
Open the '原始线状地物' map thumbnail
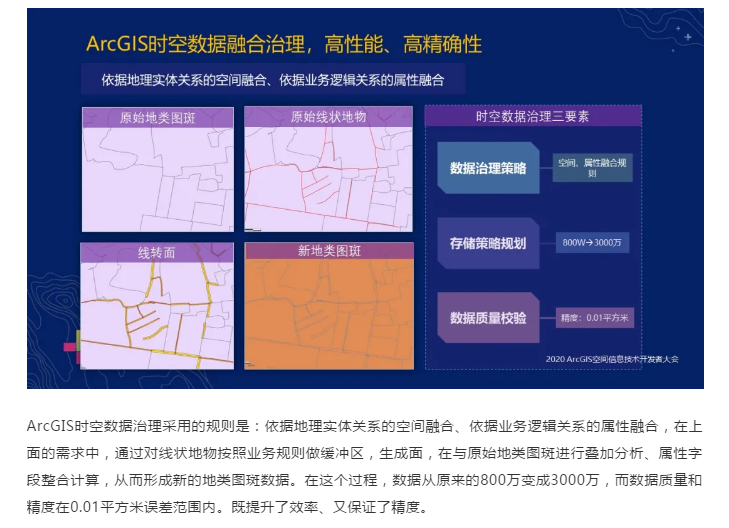click(x=328, y=169)
